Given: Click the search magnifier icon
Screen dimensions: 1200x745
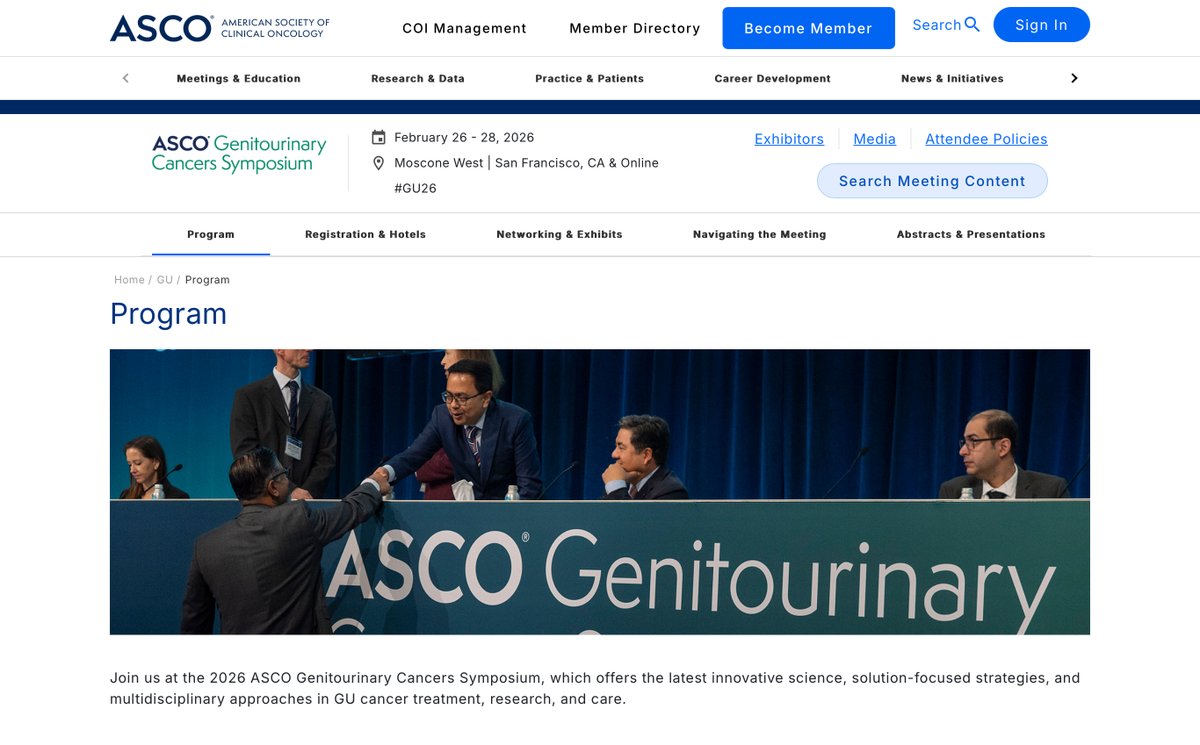Looking at the screenshot, I should click(x=972, y=25).
